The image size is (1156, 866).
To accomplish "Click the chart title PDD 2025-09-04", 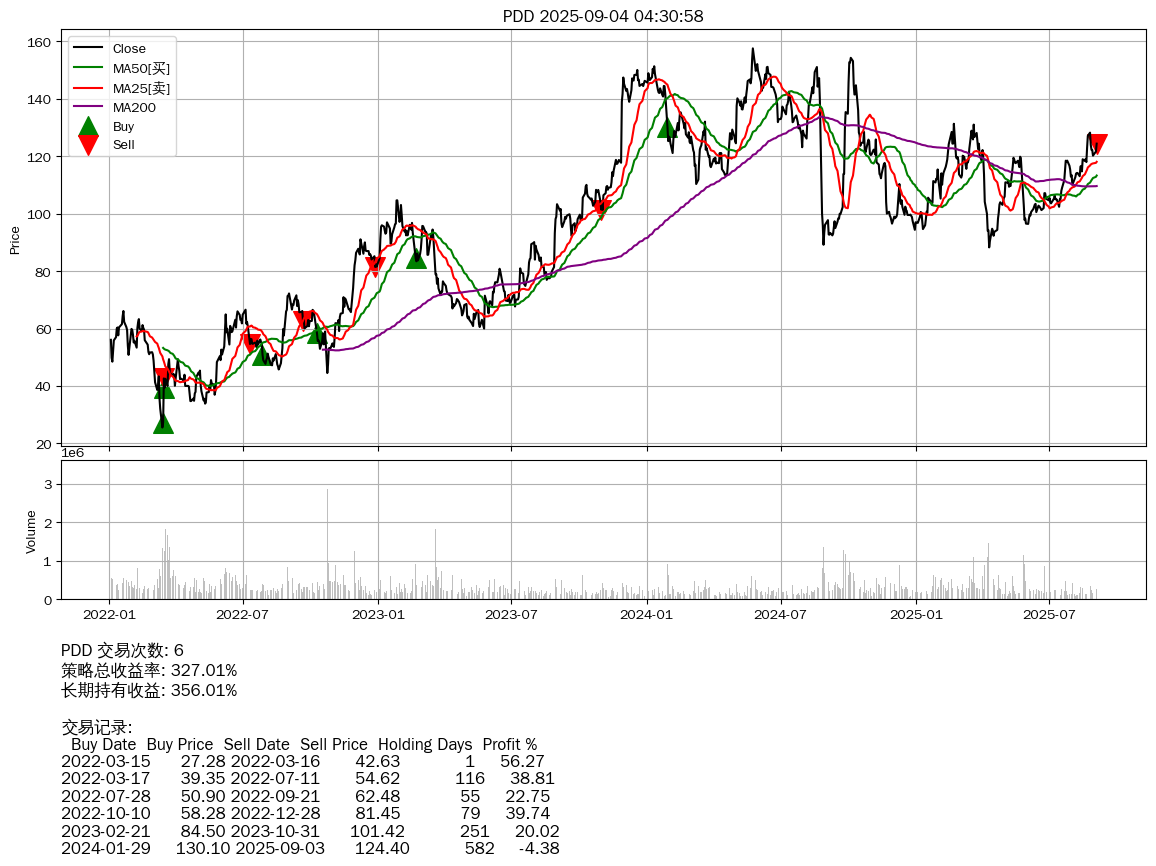I will coord(602,16).
